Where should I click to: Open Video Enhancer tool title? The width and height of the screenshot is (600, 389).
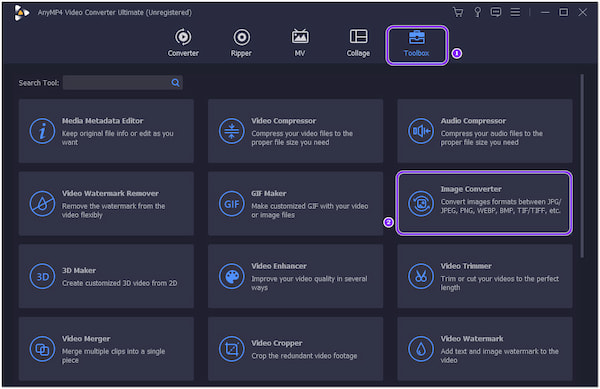279,266
